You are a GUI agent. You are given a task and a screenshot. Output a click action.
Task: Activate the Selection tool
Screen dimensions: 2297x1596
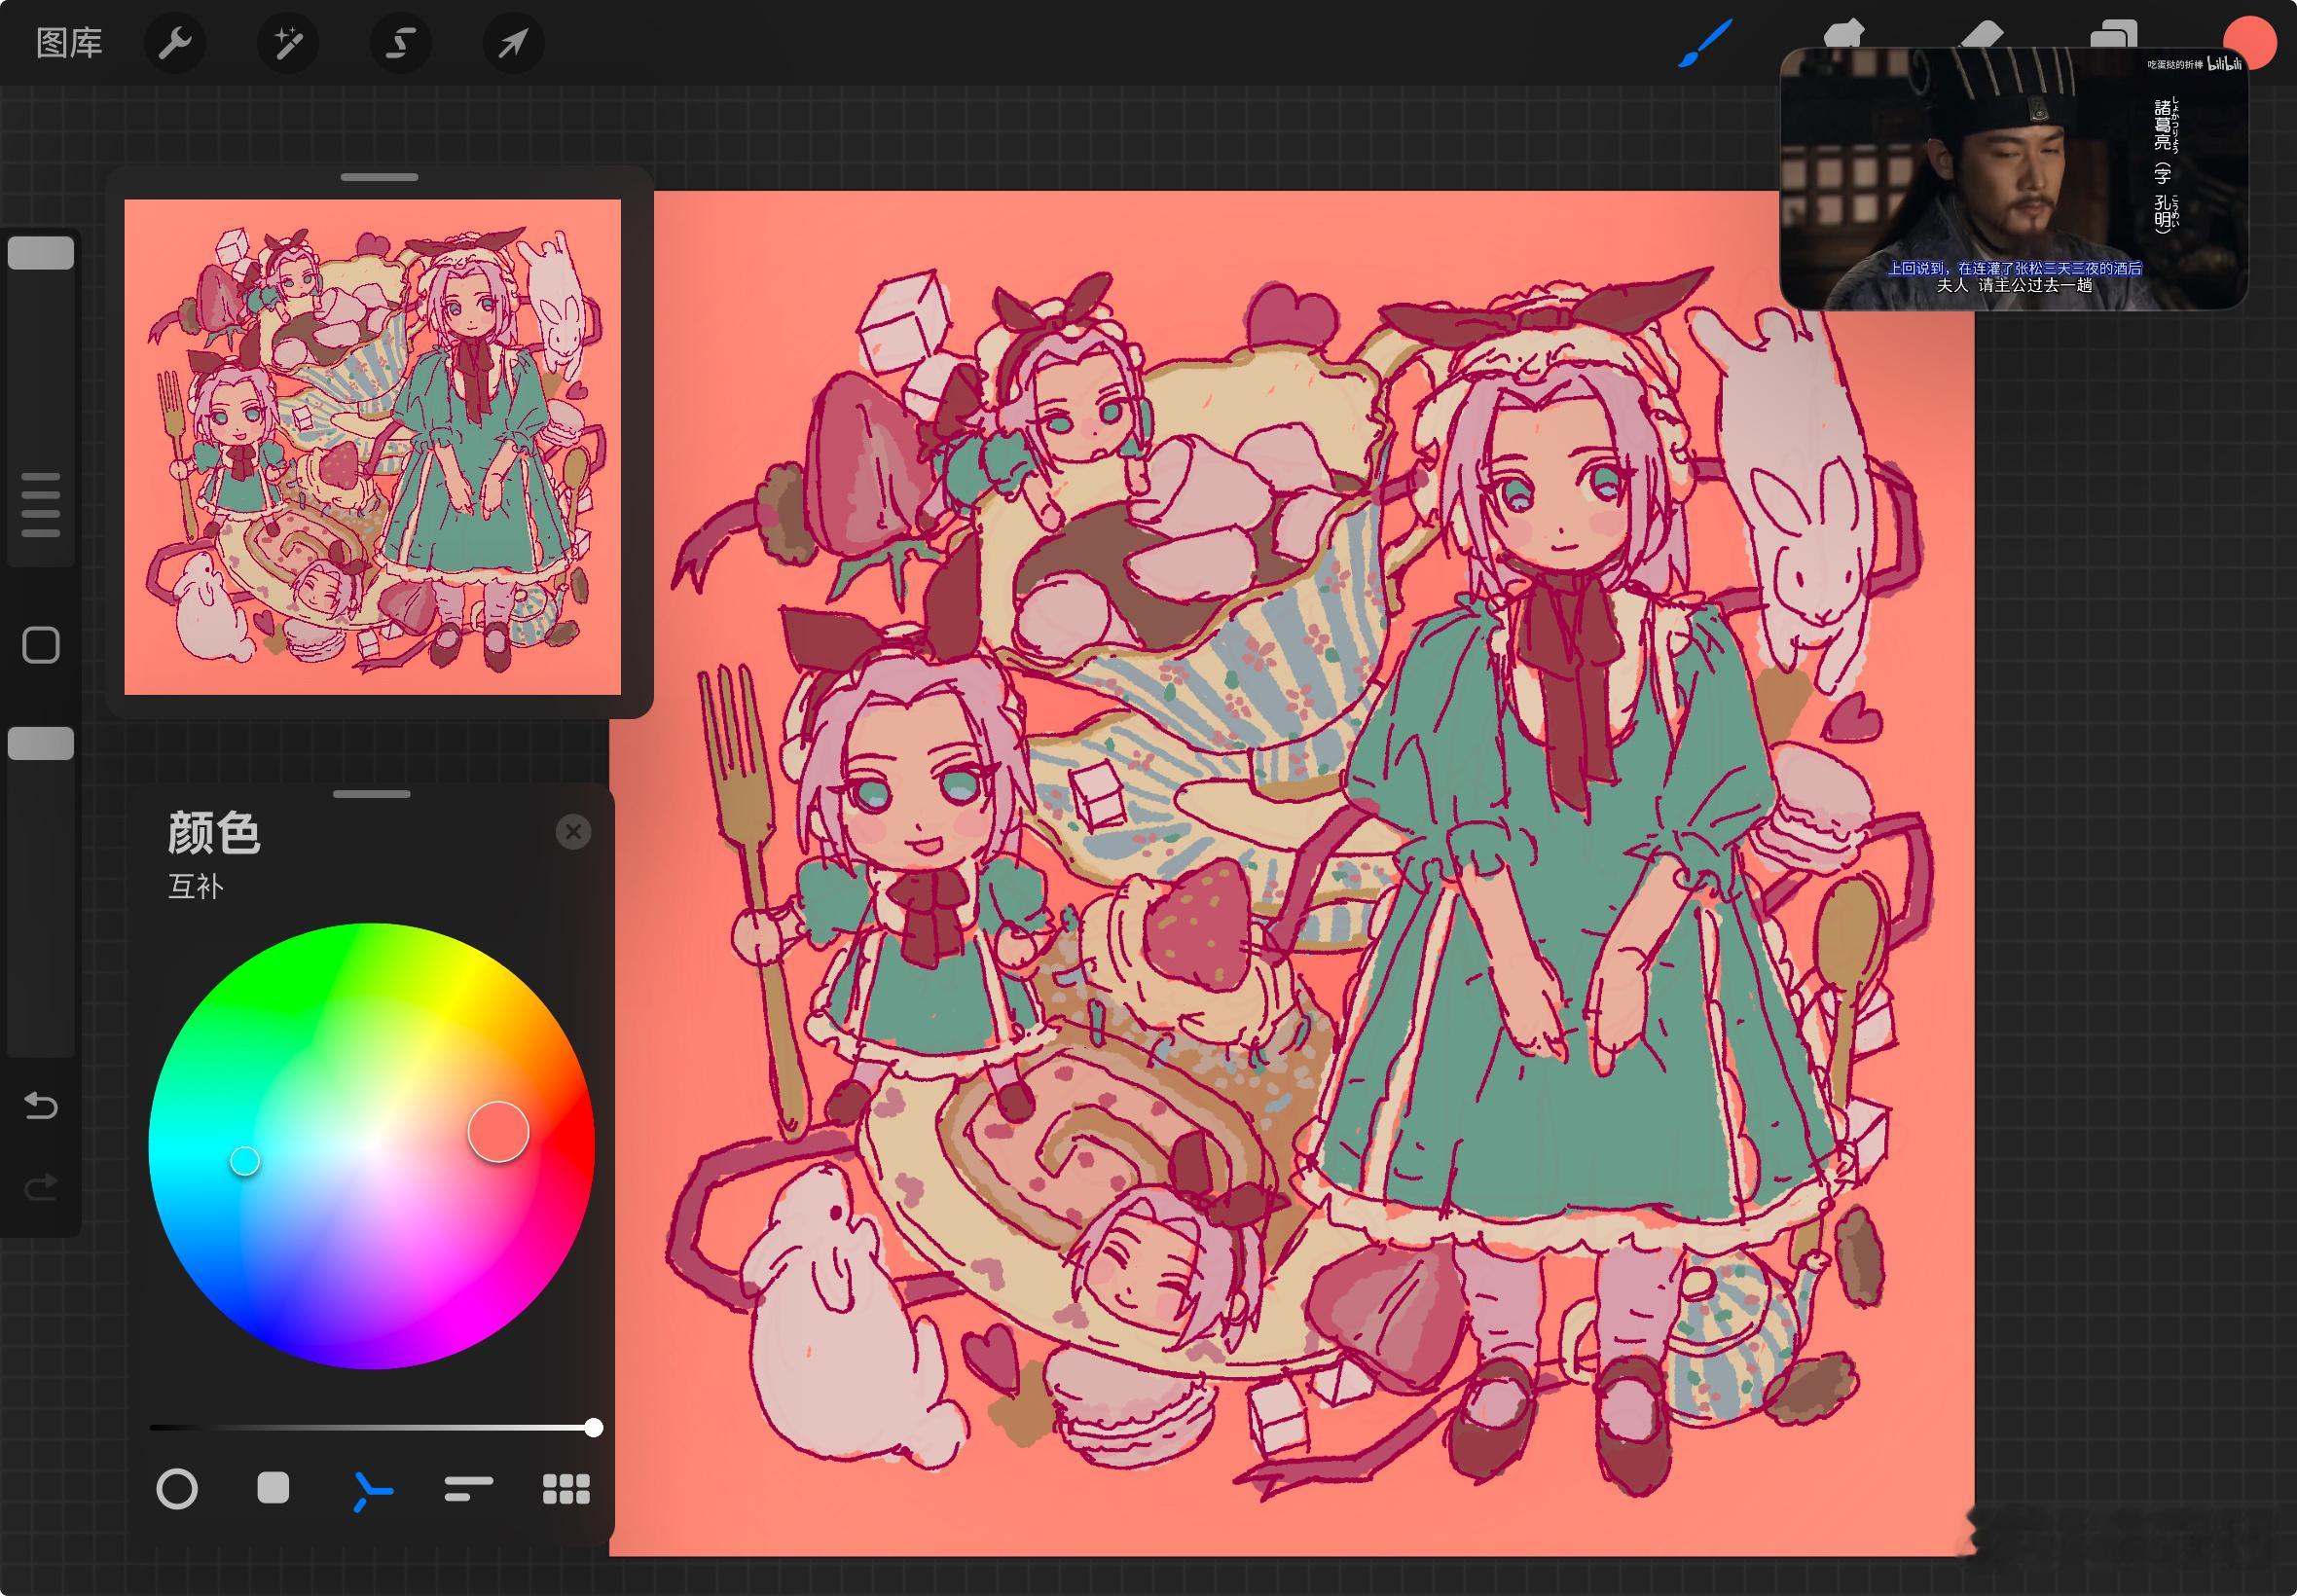401,43
